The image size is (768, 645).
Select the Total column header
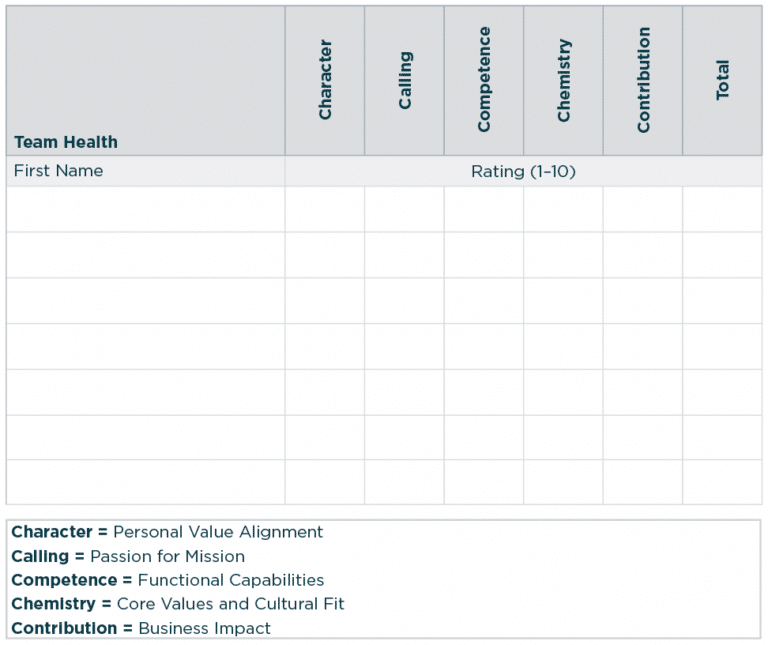pyautogui.click(x=723, y=80)
